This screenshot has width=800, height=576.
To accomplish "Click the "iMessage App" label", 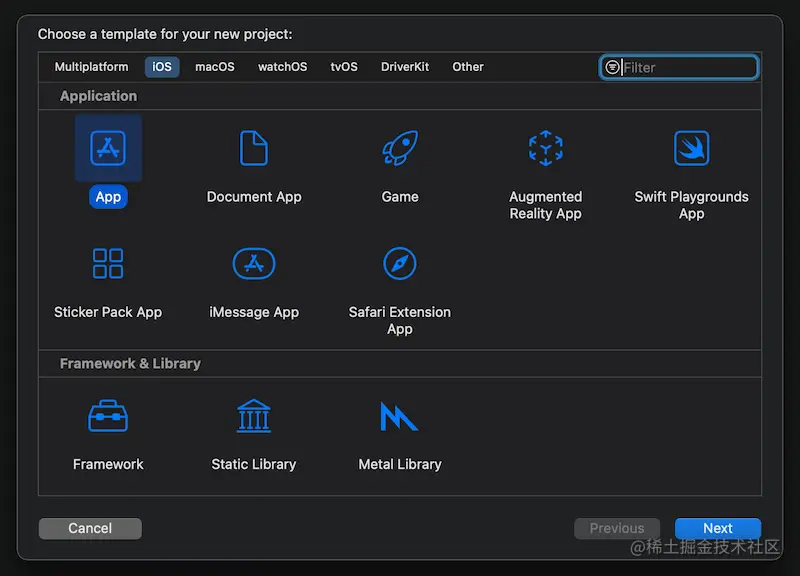I will (x=254, y=312).
